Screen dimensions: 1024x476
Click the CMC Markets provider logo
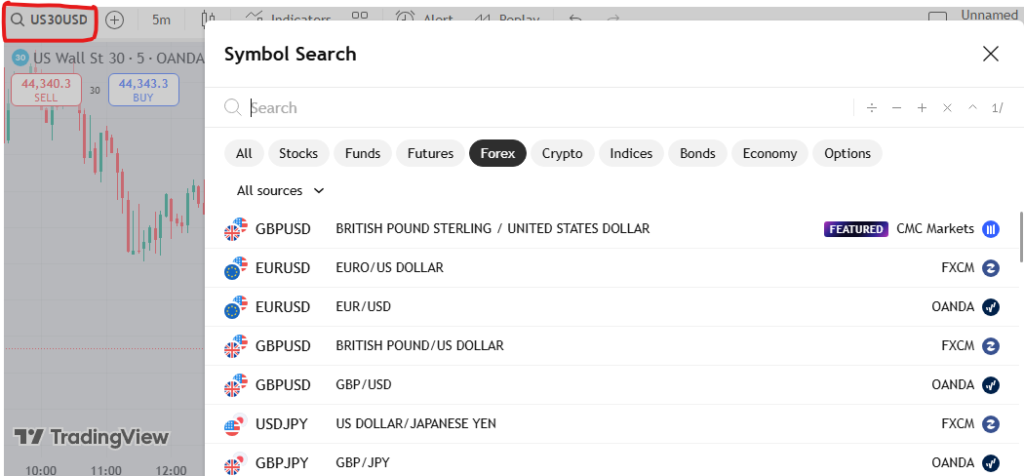tap(991, 229)
